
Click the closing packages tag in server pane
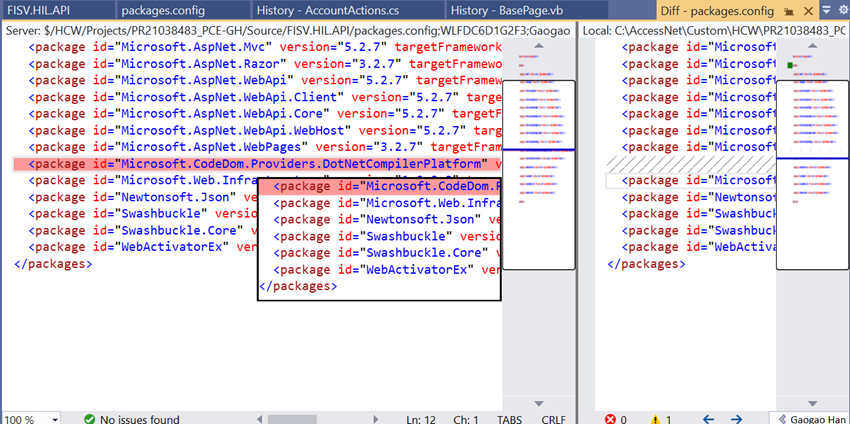53,264
